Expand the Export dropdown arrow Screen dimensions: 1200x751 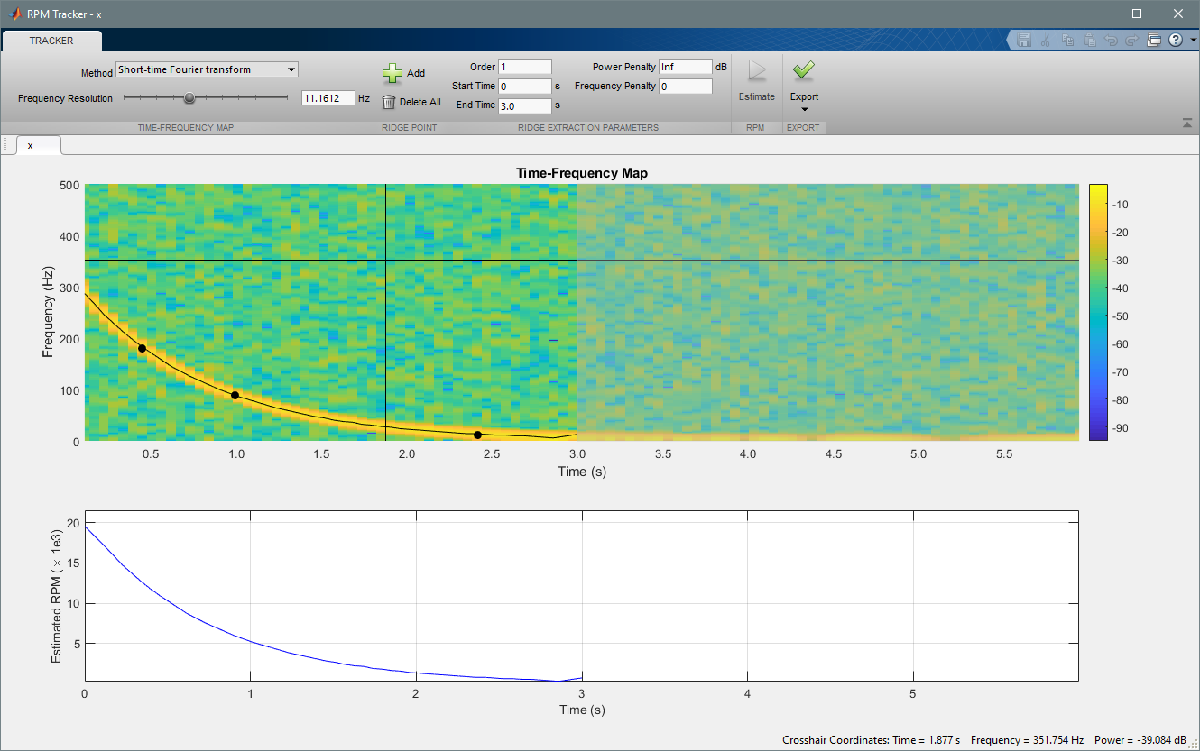pos(804,109)
